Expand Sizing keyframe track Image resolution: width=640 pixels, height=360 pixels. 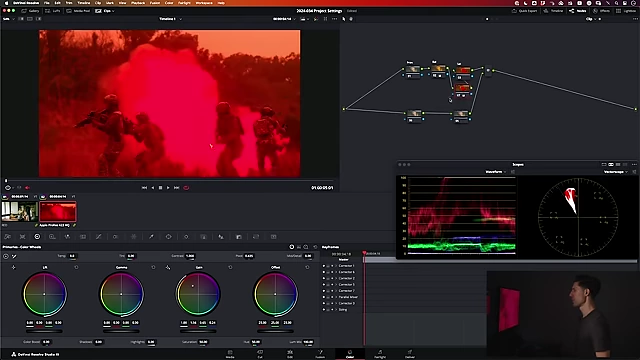coord(336,309)
